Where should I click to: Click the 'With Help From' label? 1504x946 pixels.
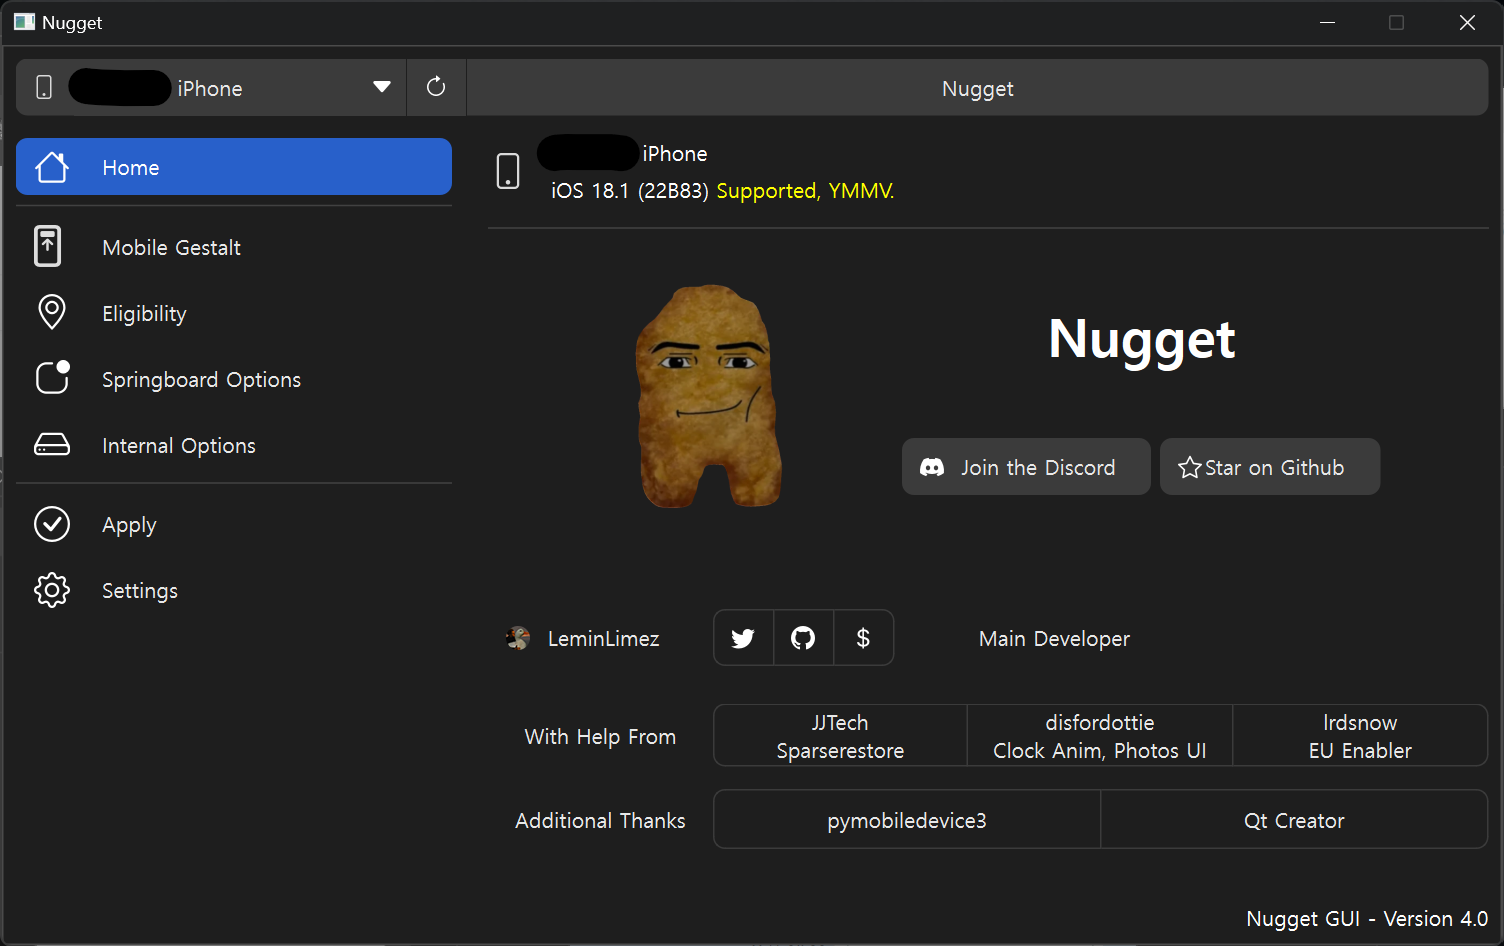click(x=600, y=737)
